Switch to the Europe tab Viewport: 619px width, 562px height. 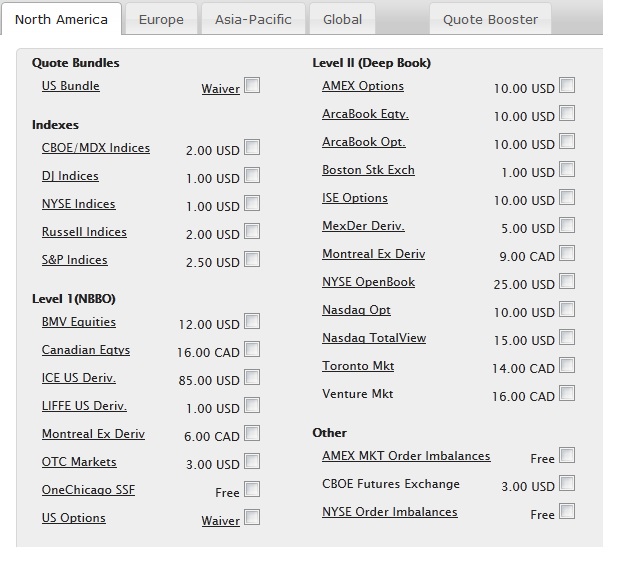click(161, 19)
